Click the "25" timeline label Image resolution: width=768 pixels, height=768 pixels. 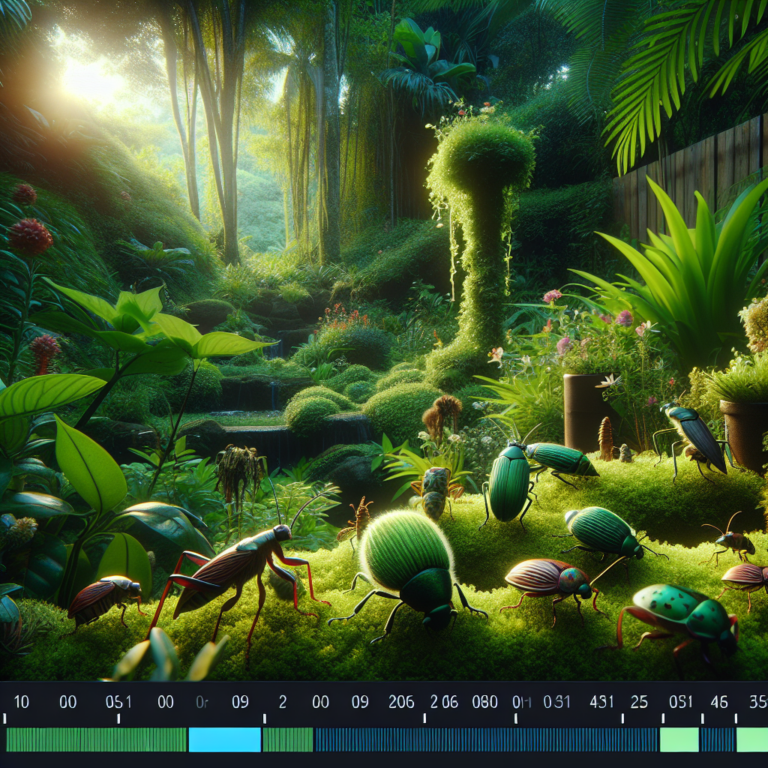pyautogui.click(x=639, y=702)
